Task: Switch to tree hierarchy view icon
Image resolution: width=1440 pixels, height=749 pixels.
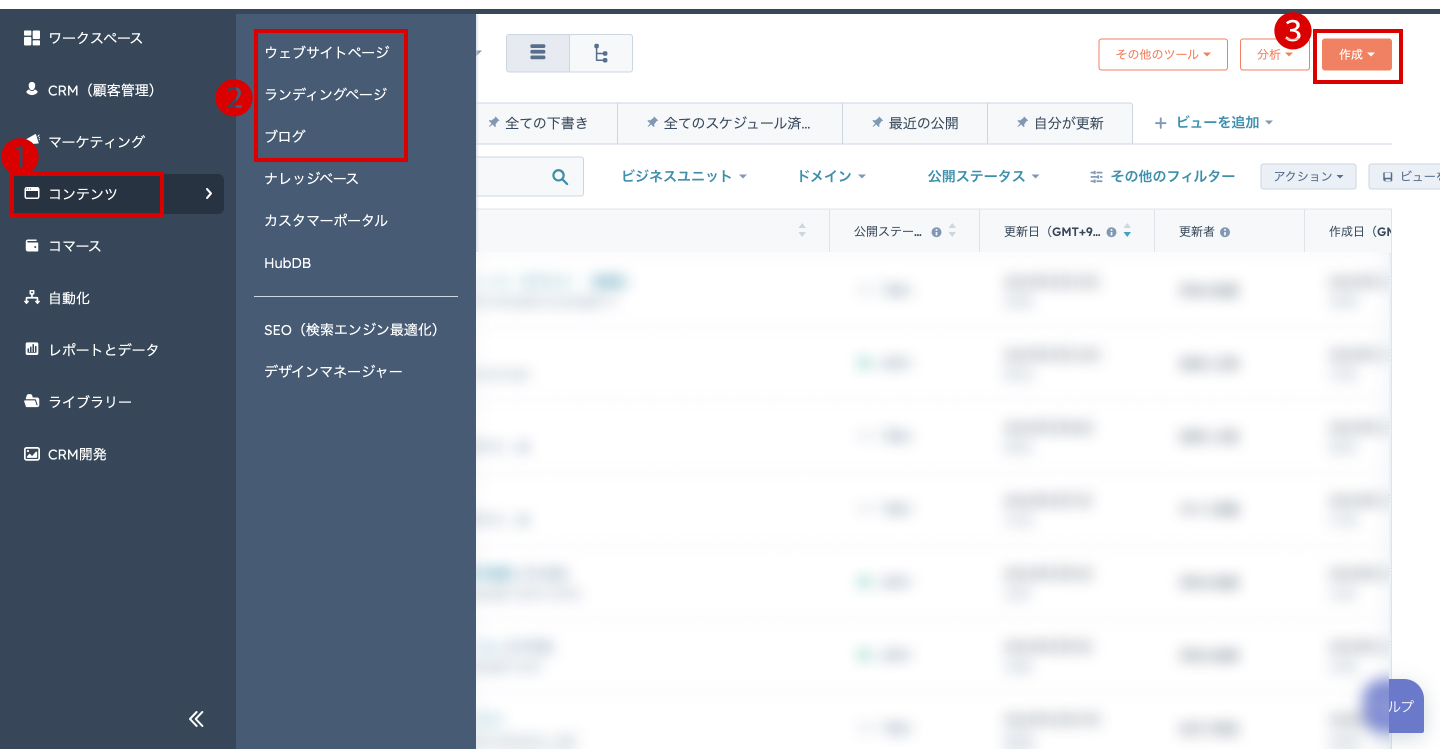Action: (x=601, y=53)
